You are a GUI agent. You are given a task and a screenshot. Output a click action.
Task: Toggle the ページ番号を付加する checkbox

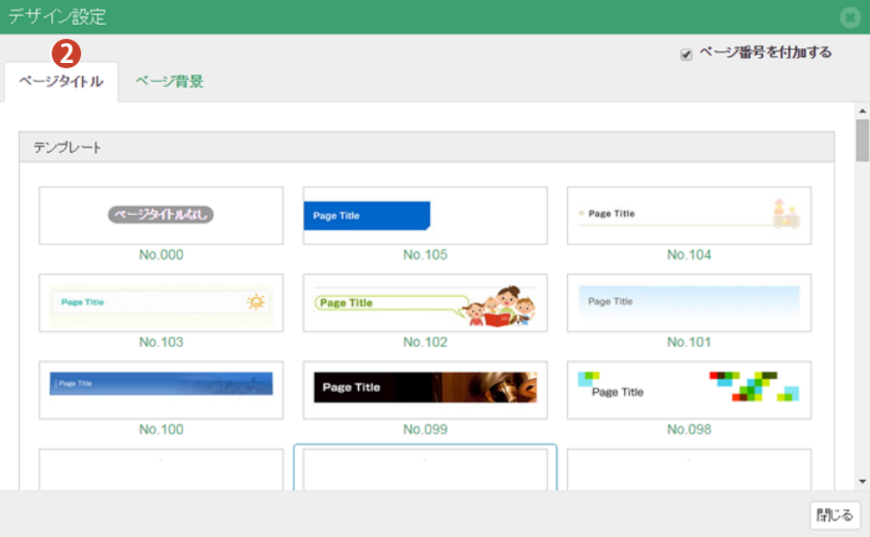tap(686, 55)
